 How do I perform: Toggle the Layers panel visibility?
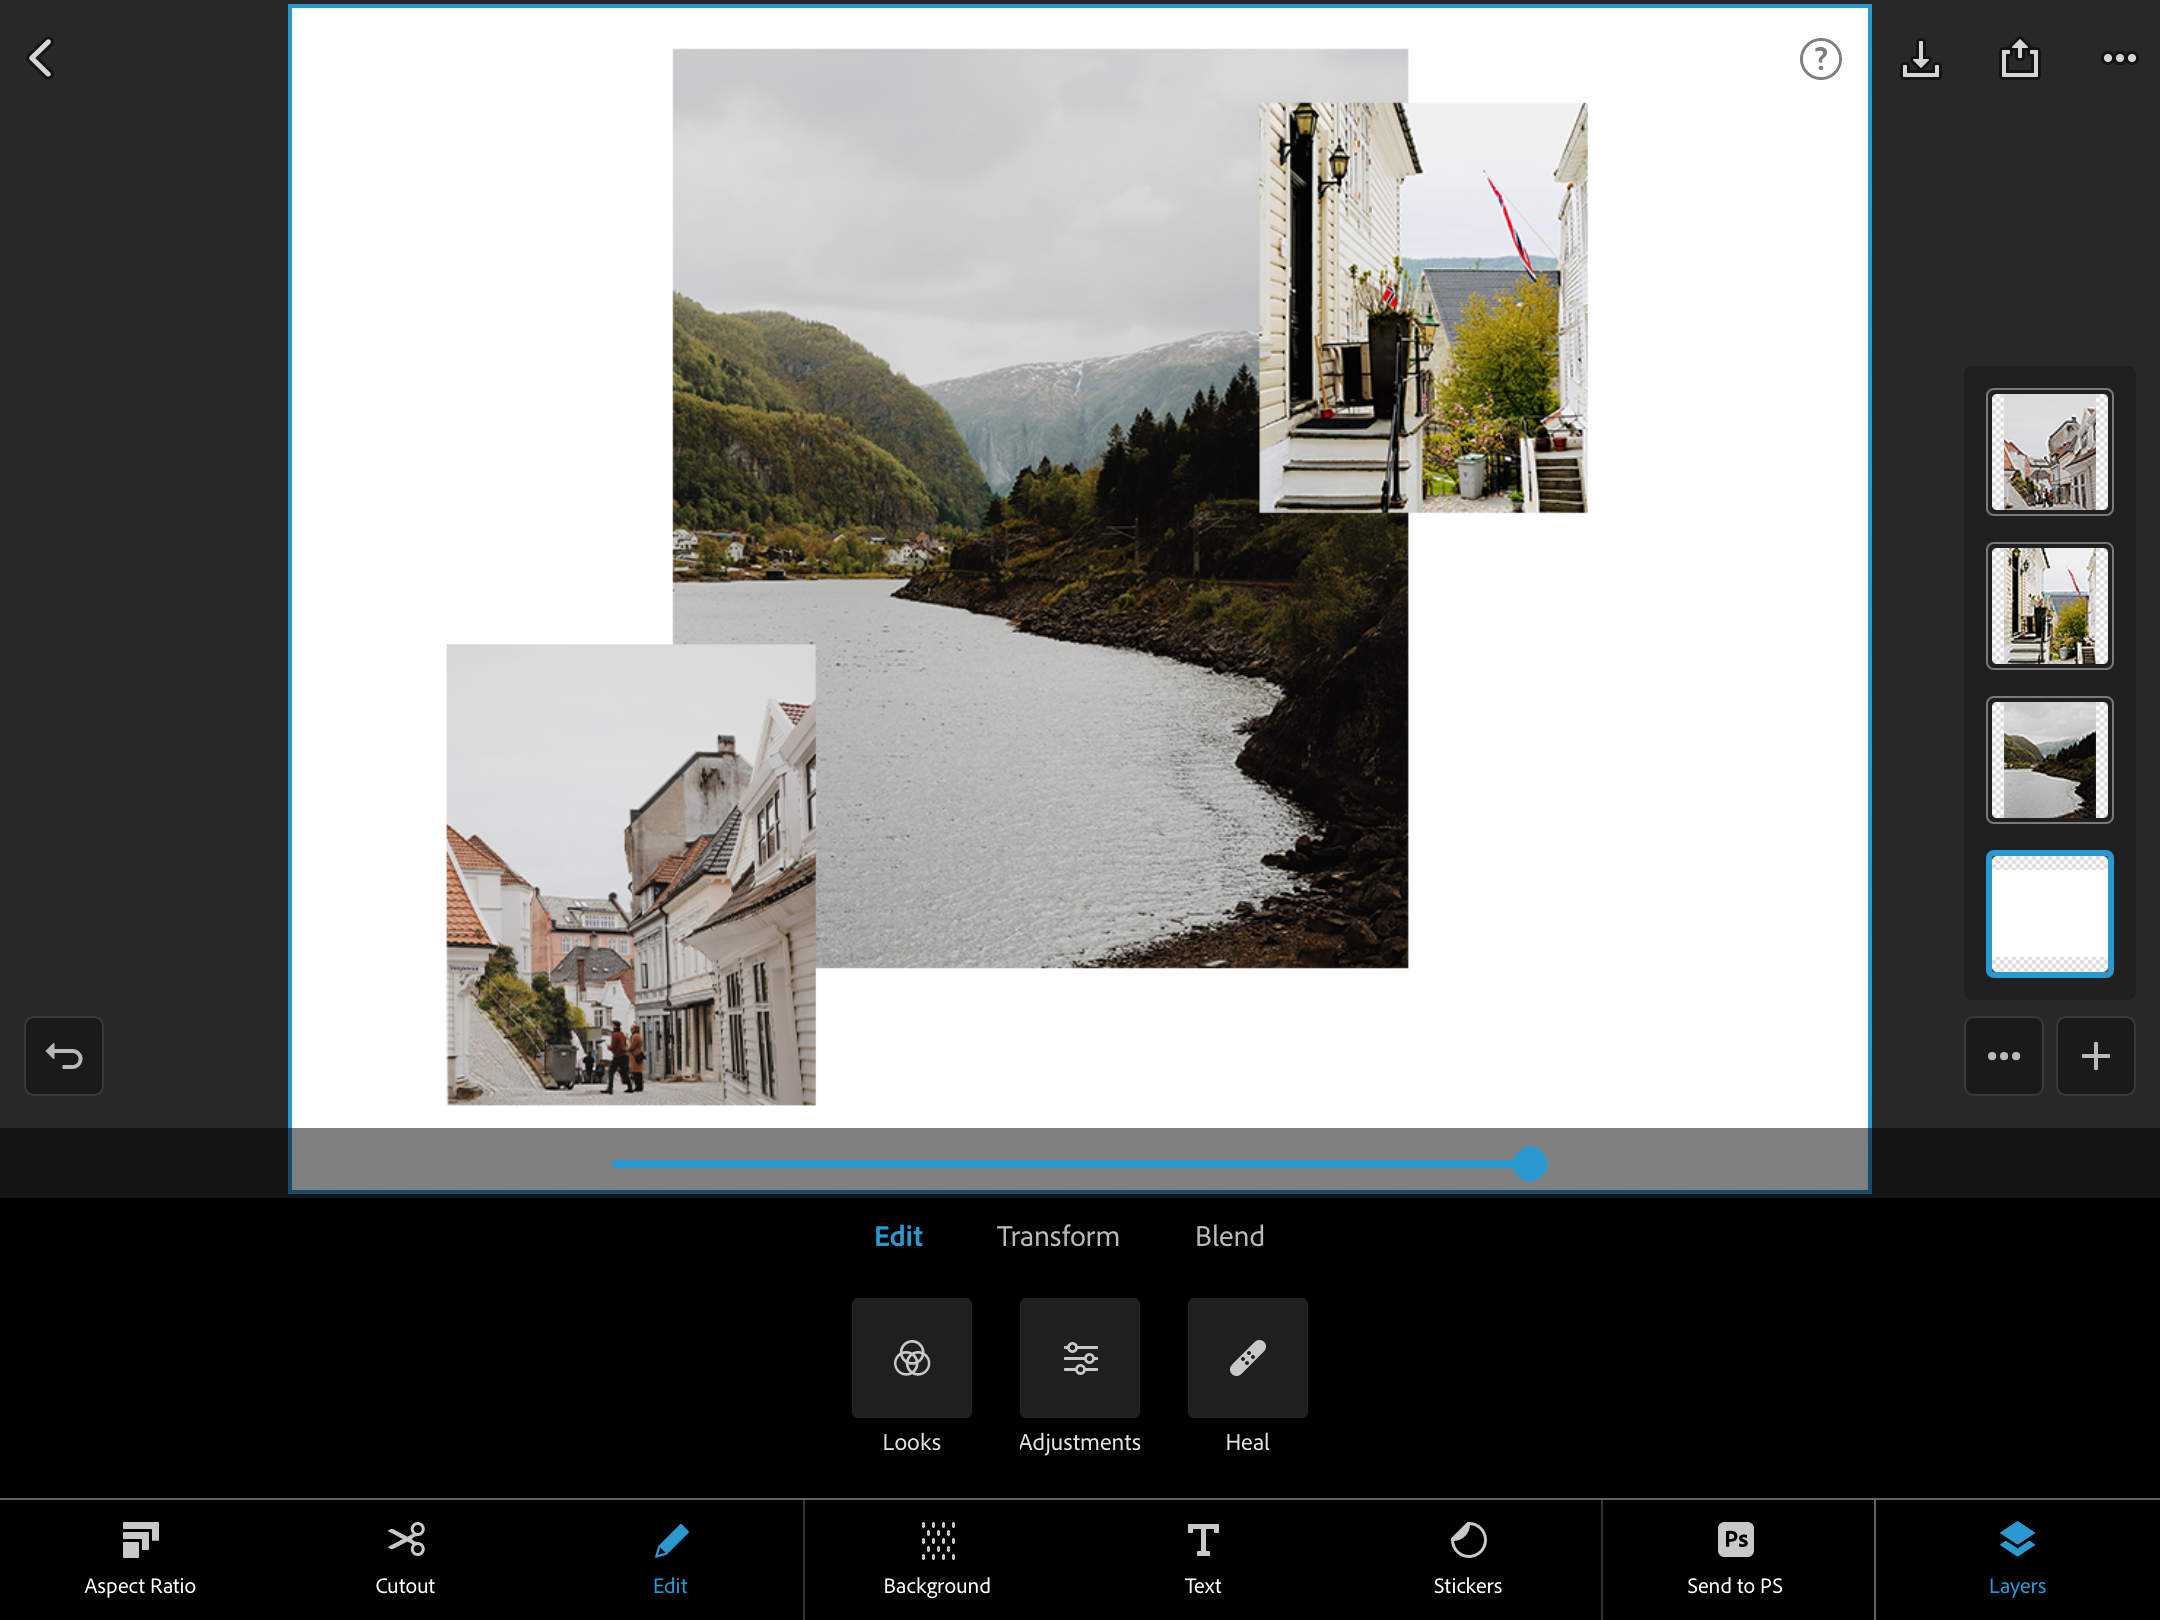click(x=2017, y=1558)
